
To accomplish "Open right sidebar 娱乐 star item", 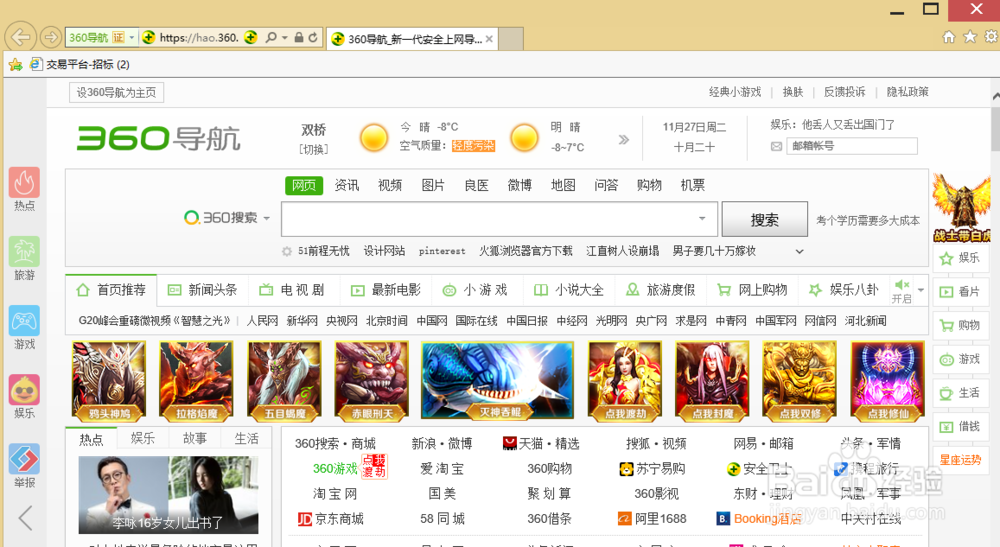I will click(960, 258).
